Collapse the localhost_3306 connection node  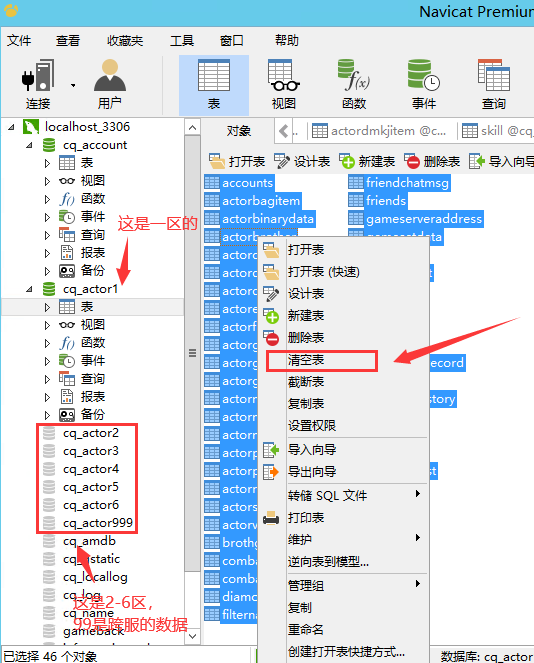click(x=11, y=127)
